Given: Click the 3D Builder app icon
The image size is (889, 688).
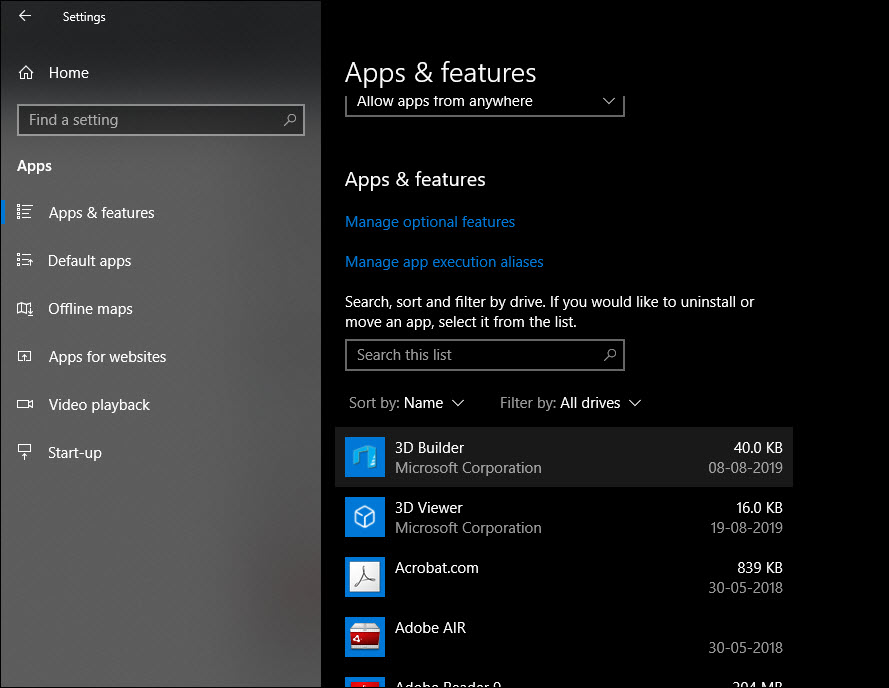Looking at the screenshot, I should coord(365,457).
